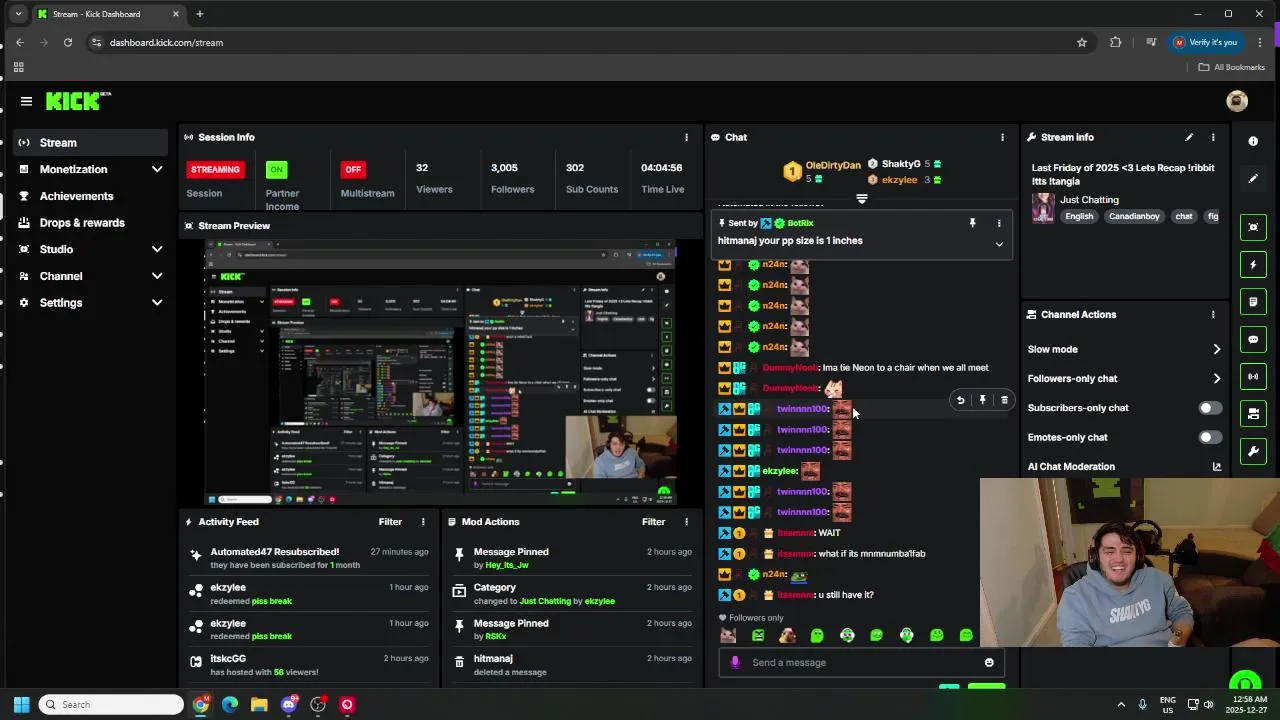Expand the pinned BotRix message chevron
The height and width of the screenshot is (720, 1280).
(999, 245)
